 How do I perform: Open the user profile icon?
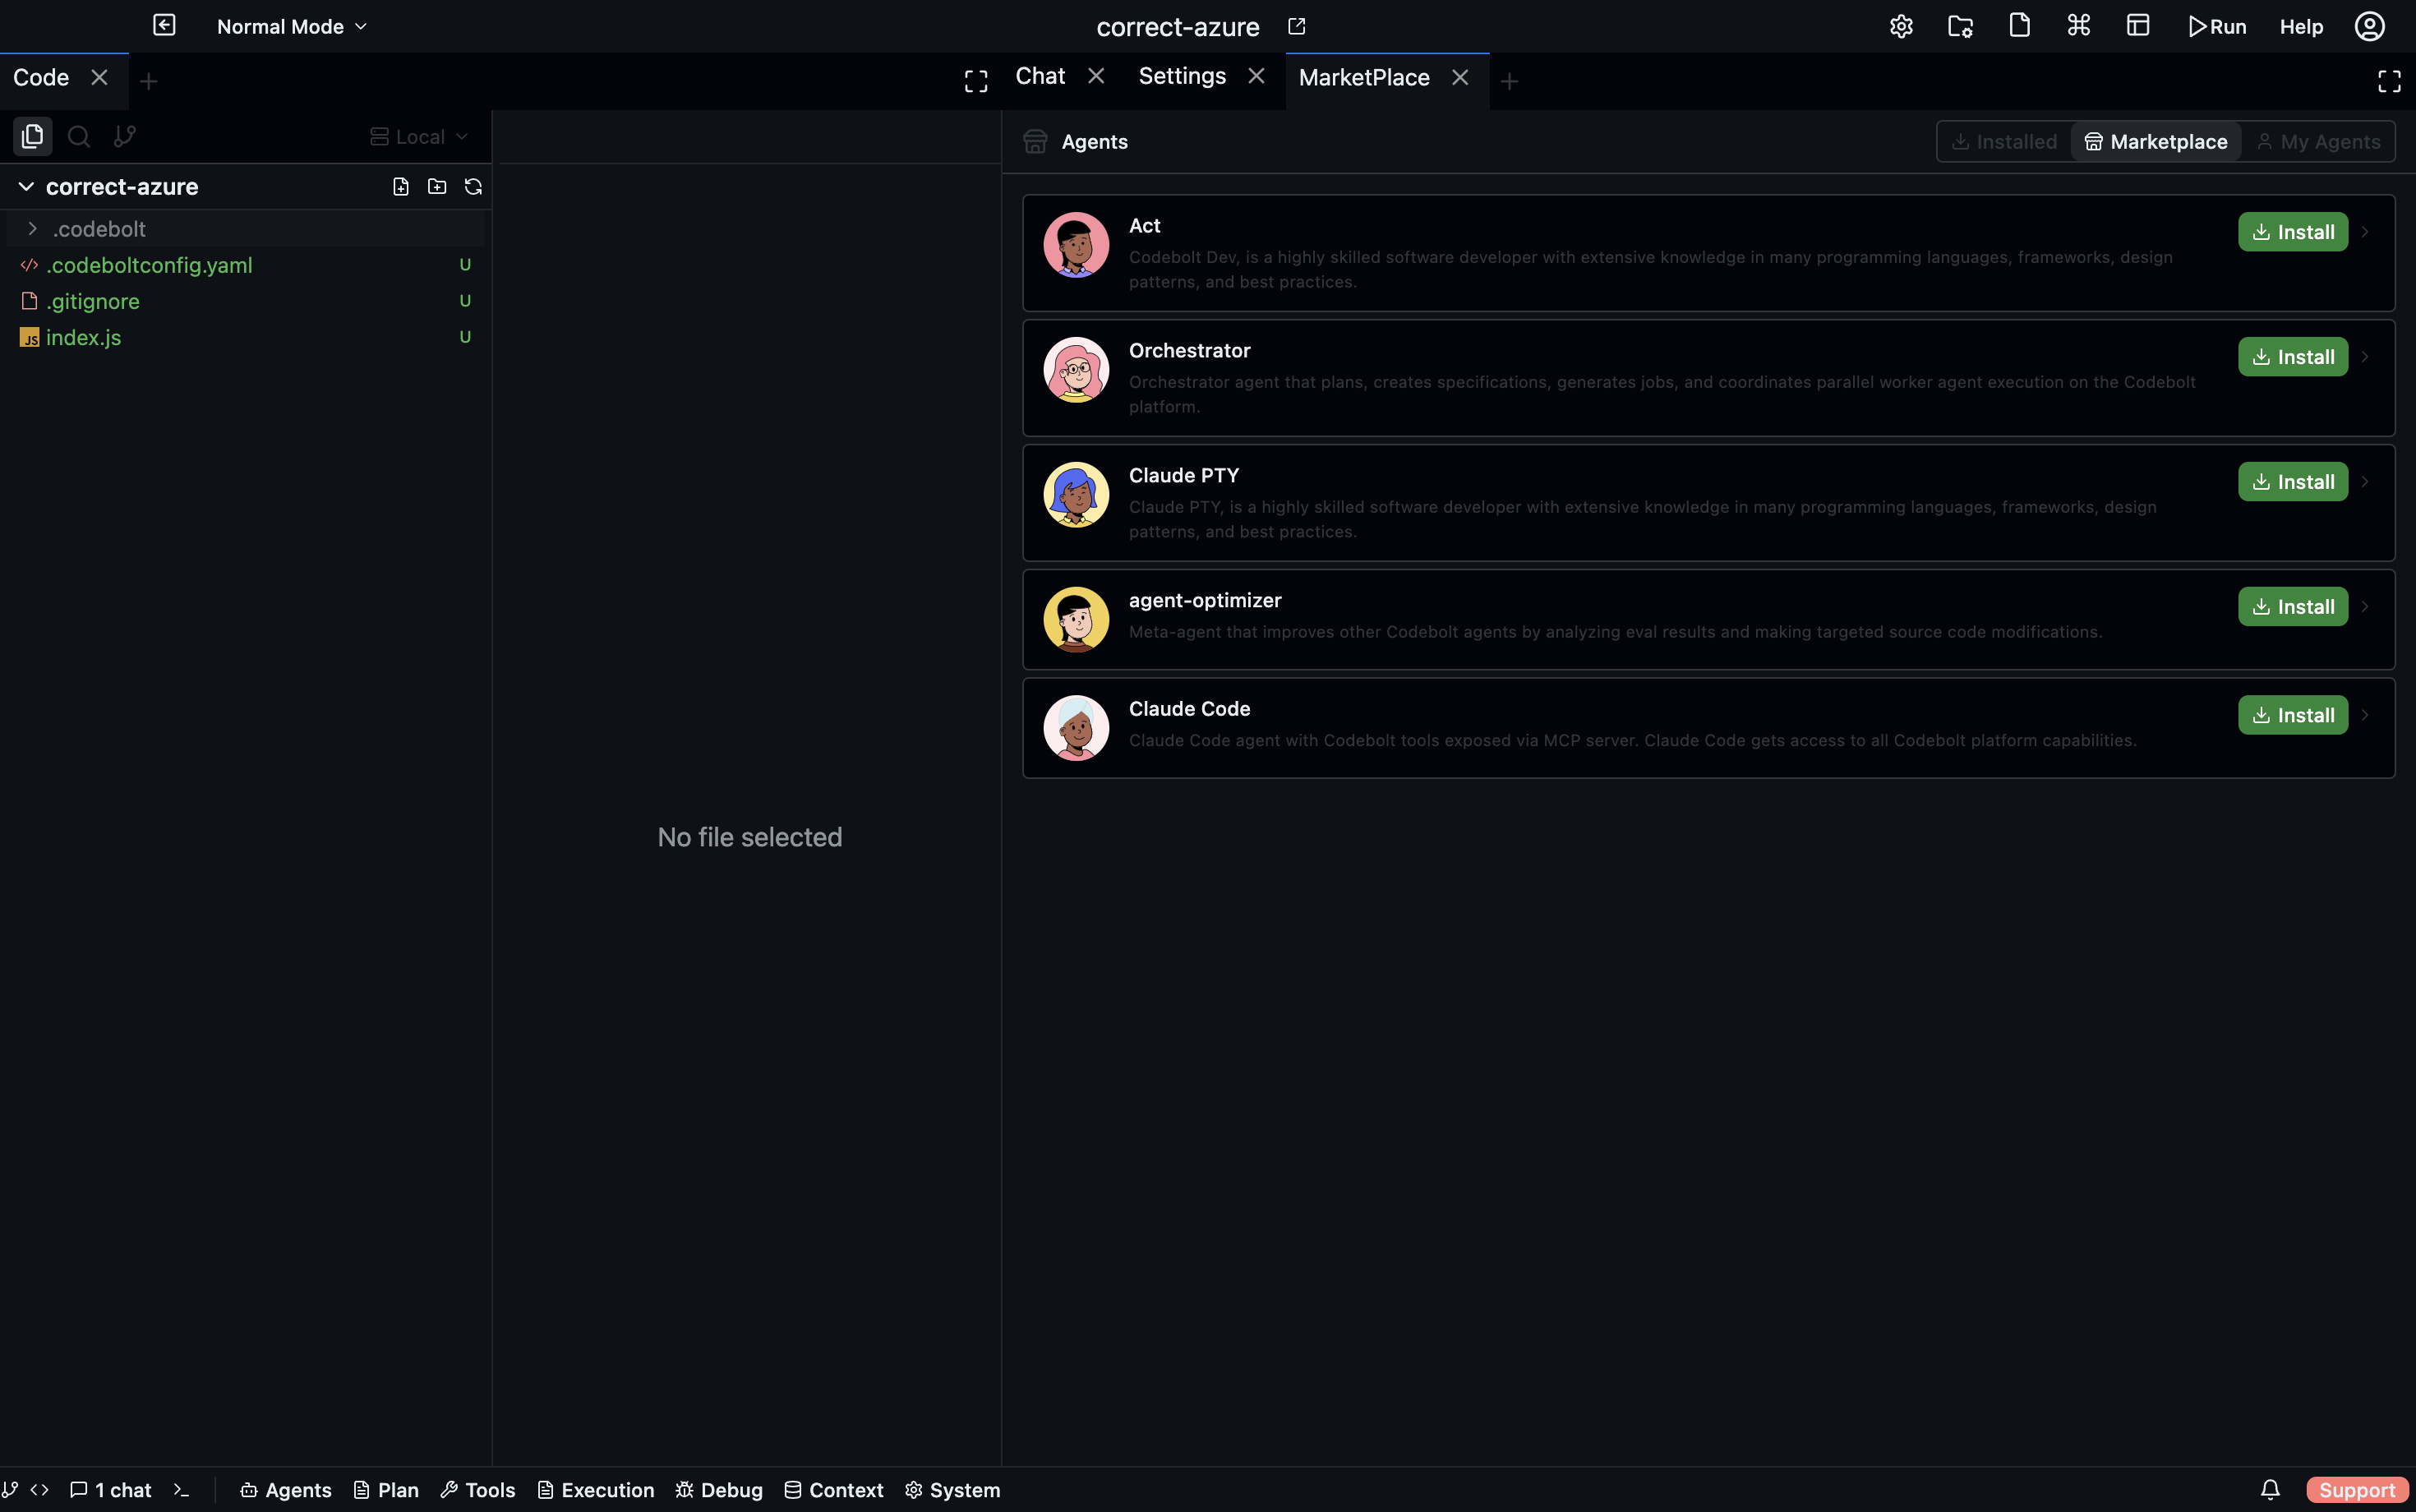click(2370, 26)
